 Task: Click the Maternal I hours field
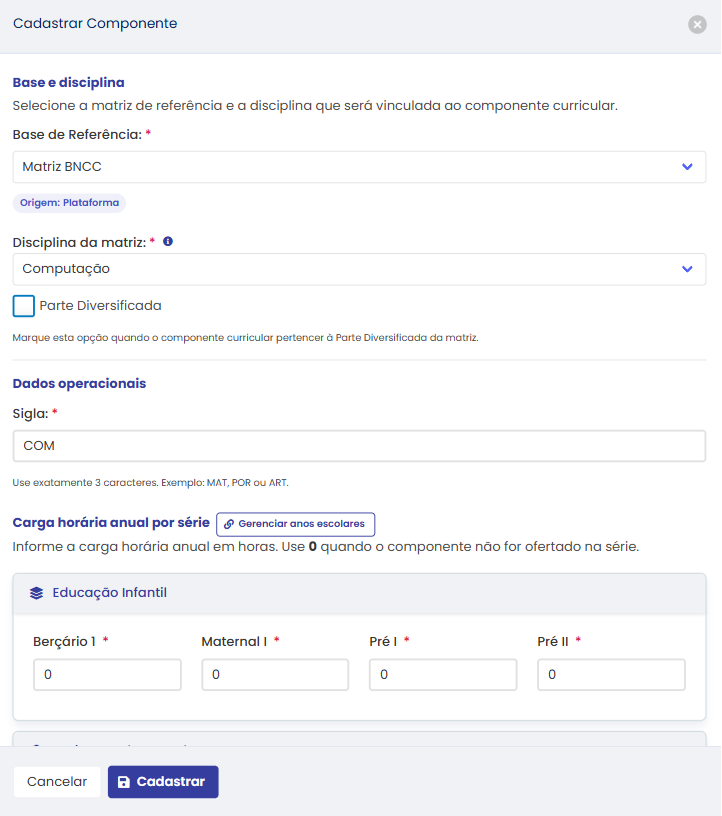click(275, 675)
